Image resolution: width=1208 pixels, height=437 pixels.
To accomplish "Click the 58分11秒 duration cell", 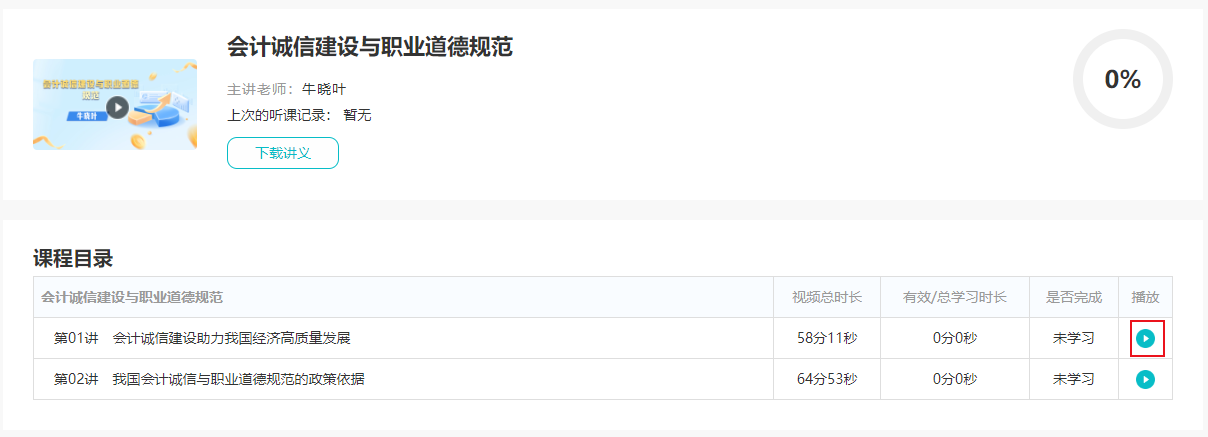I will point(827,339).
